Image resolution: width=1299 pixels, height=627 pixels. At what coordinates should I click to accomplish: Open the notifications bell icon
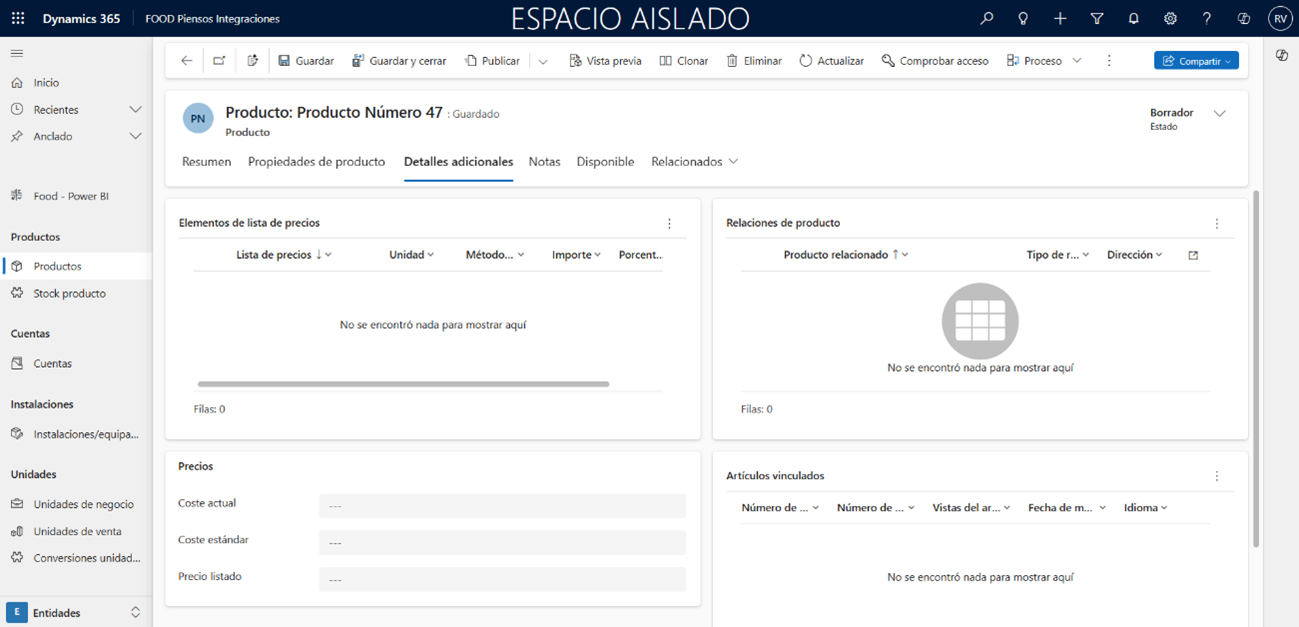tap(1133, 18)
